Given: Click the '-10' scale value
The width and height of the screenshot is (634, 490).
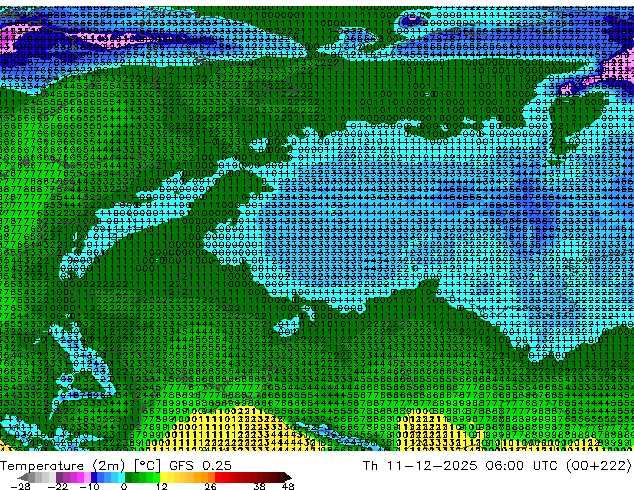Looking at the screenshot, I should tap(89, 486).
